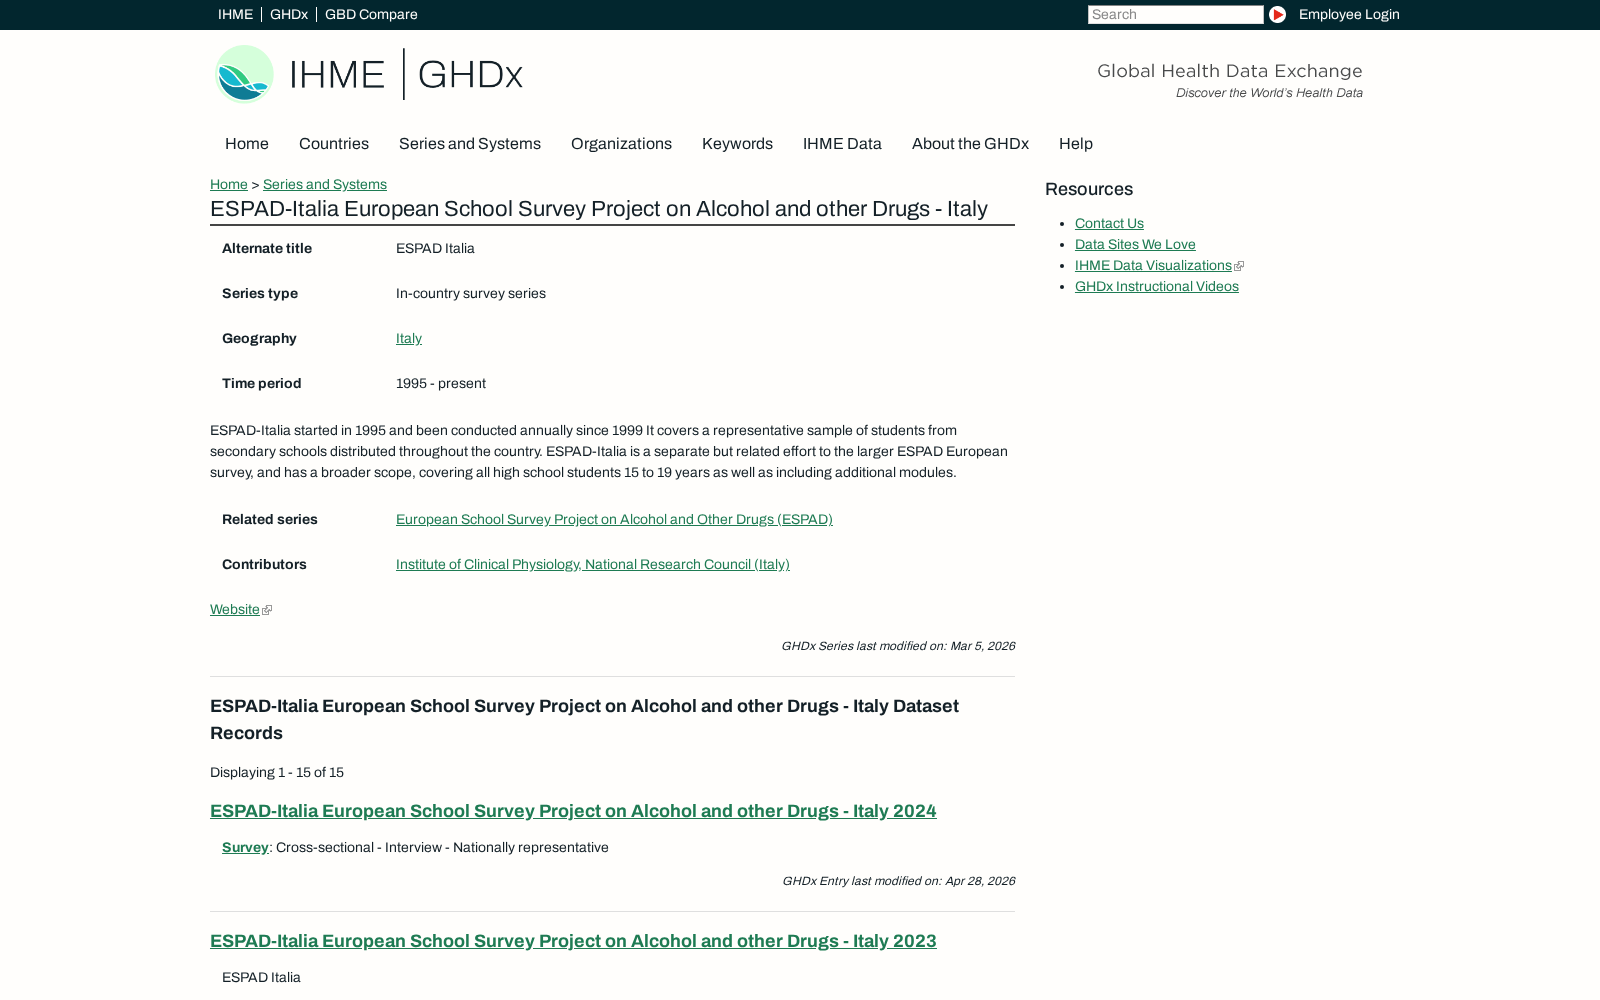Viewport: 1600px width, 1000px height.
Task: Click the red search submit arrow icon
Action: point(1277,14)
